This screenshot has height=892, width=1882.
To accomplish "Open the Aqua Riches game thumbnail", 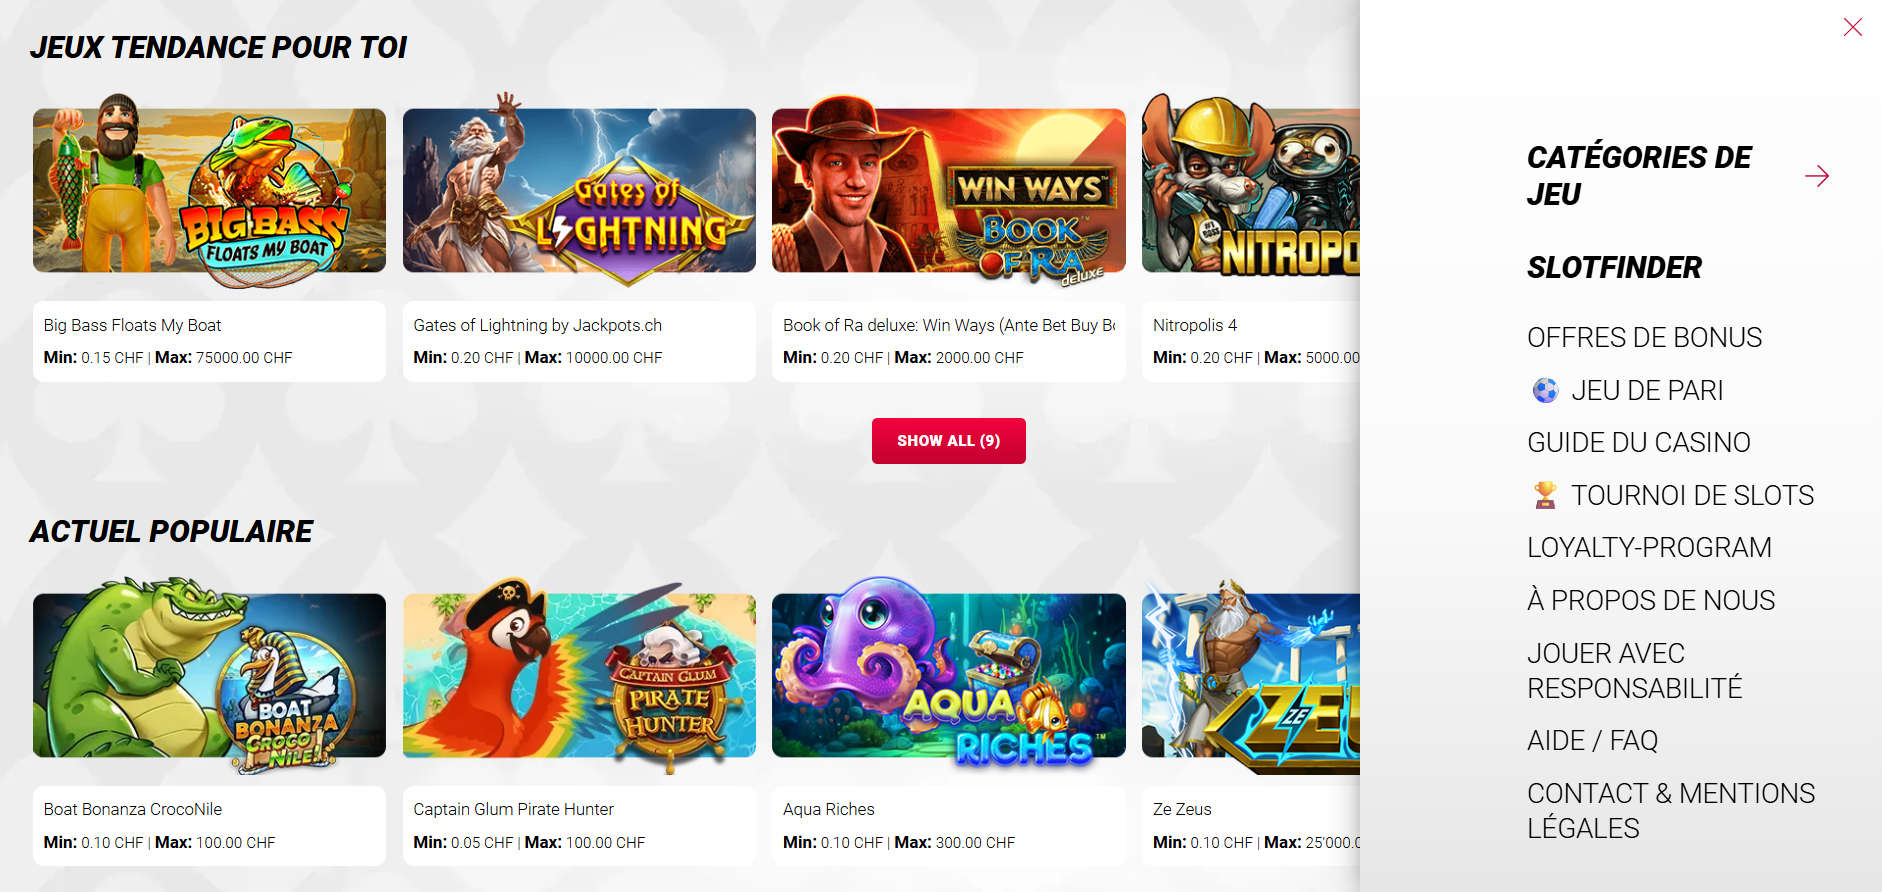I will coord(948,675).
